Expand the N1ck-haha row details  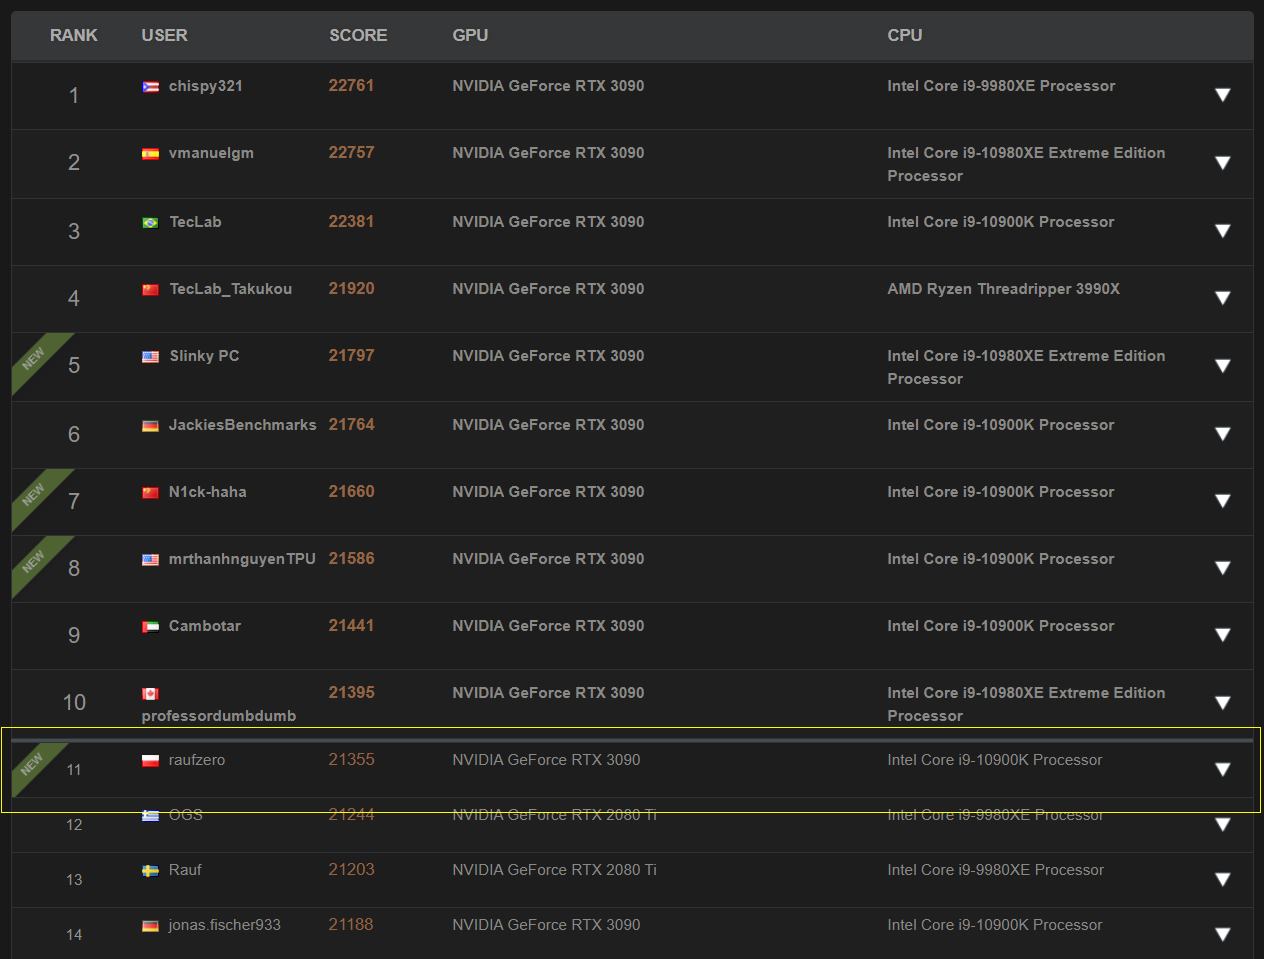pyautogui.click(x=1222, y=501)
